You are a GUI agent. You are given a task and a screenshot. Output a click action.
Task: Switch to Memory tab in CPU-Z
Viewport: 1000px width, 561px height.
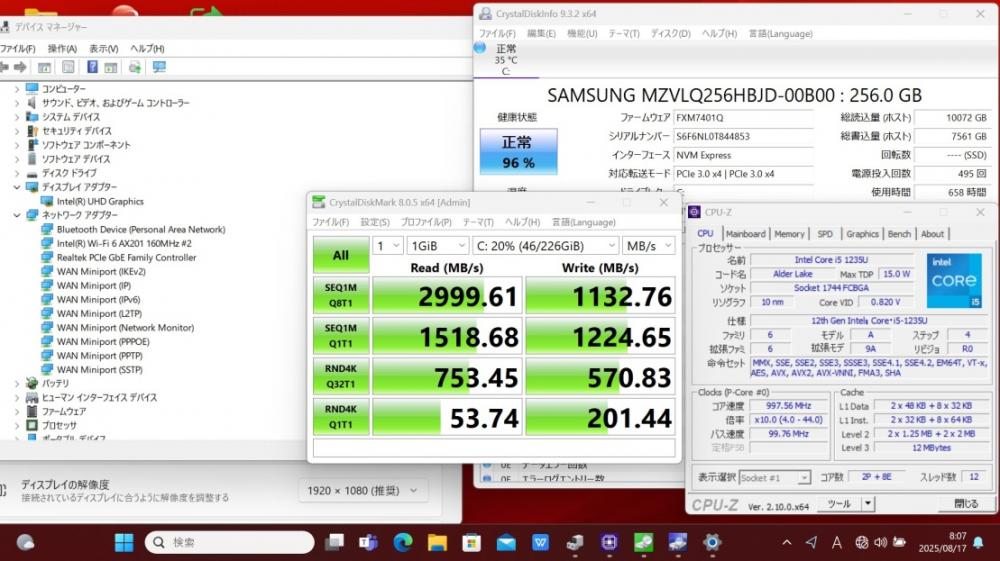tap(789, 234)
